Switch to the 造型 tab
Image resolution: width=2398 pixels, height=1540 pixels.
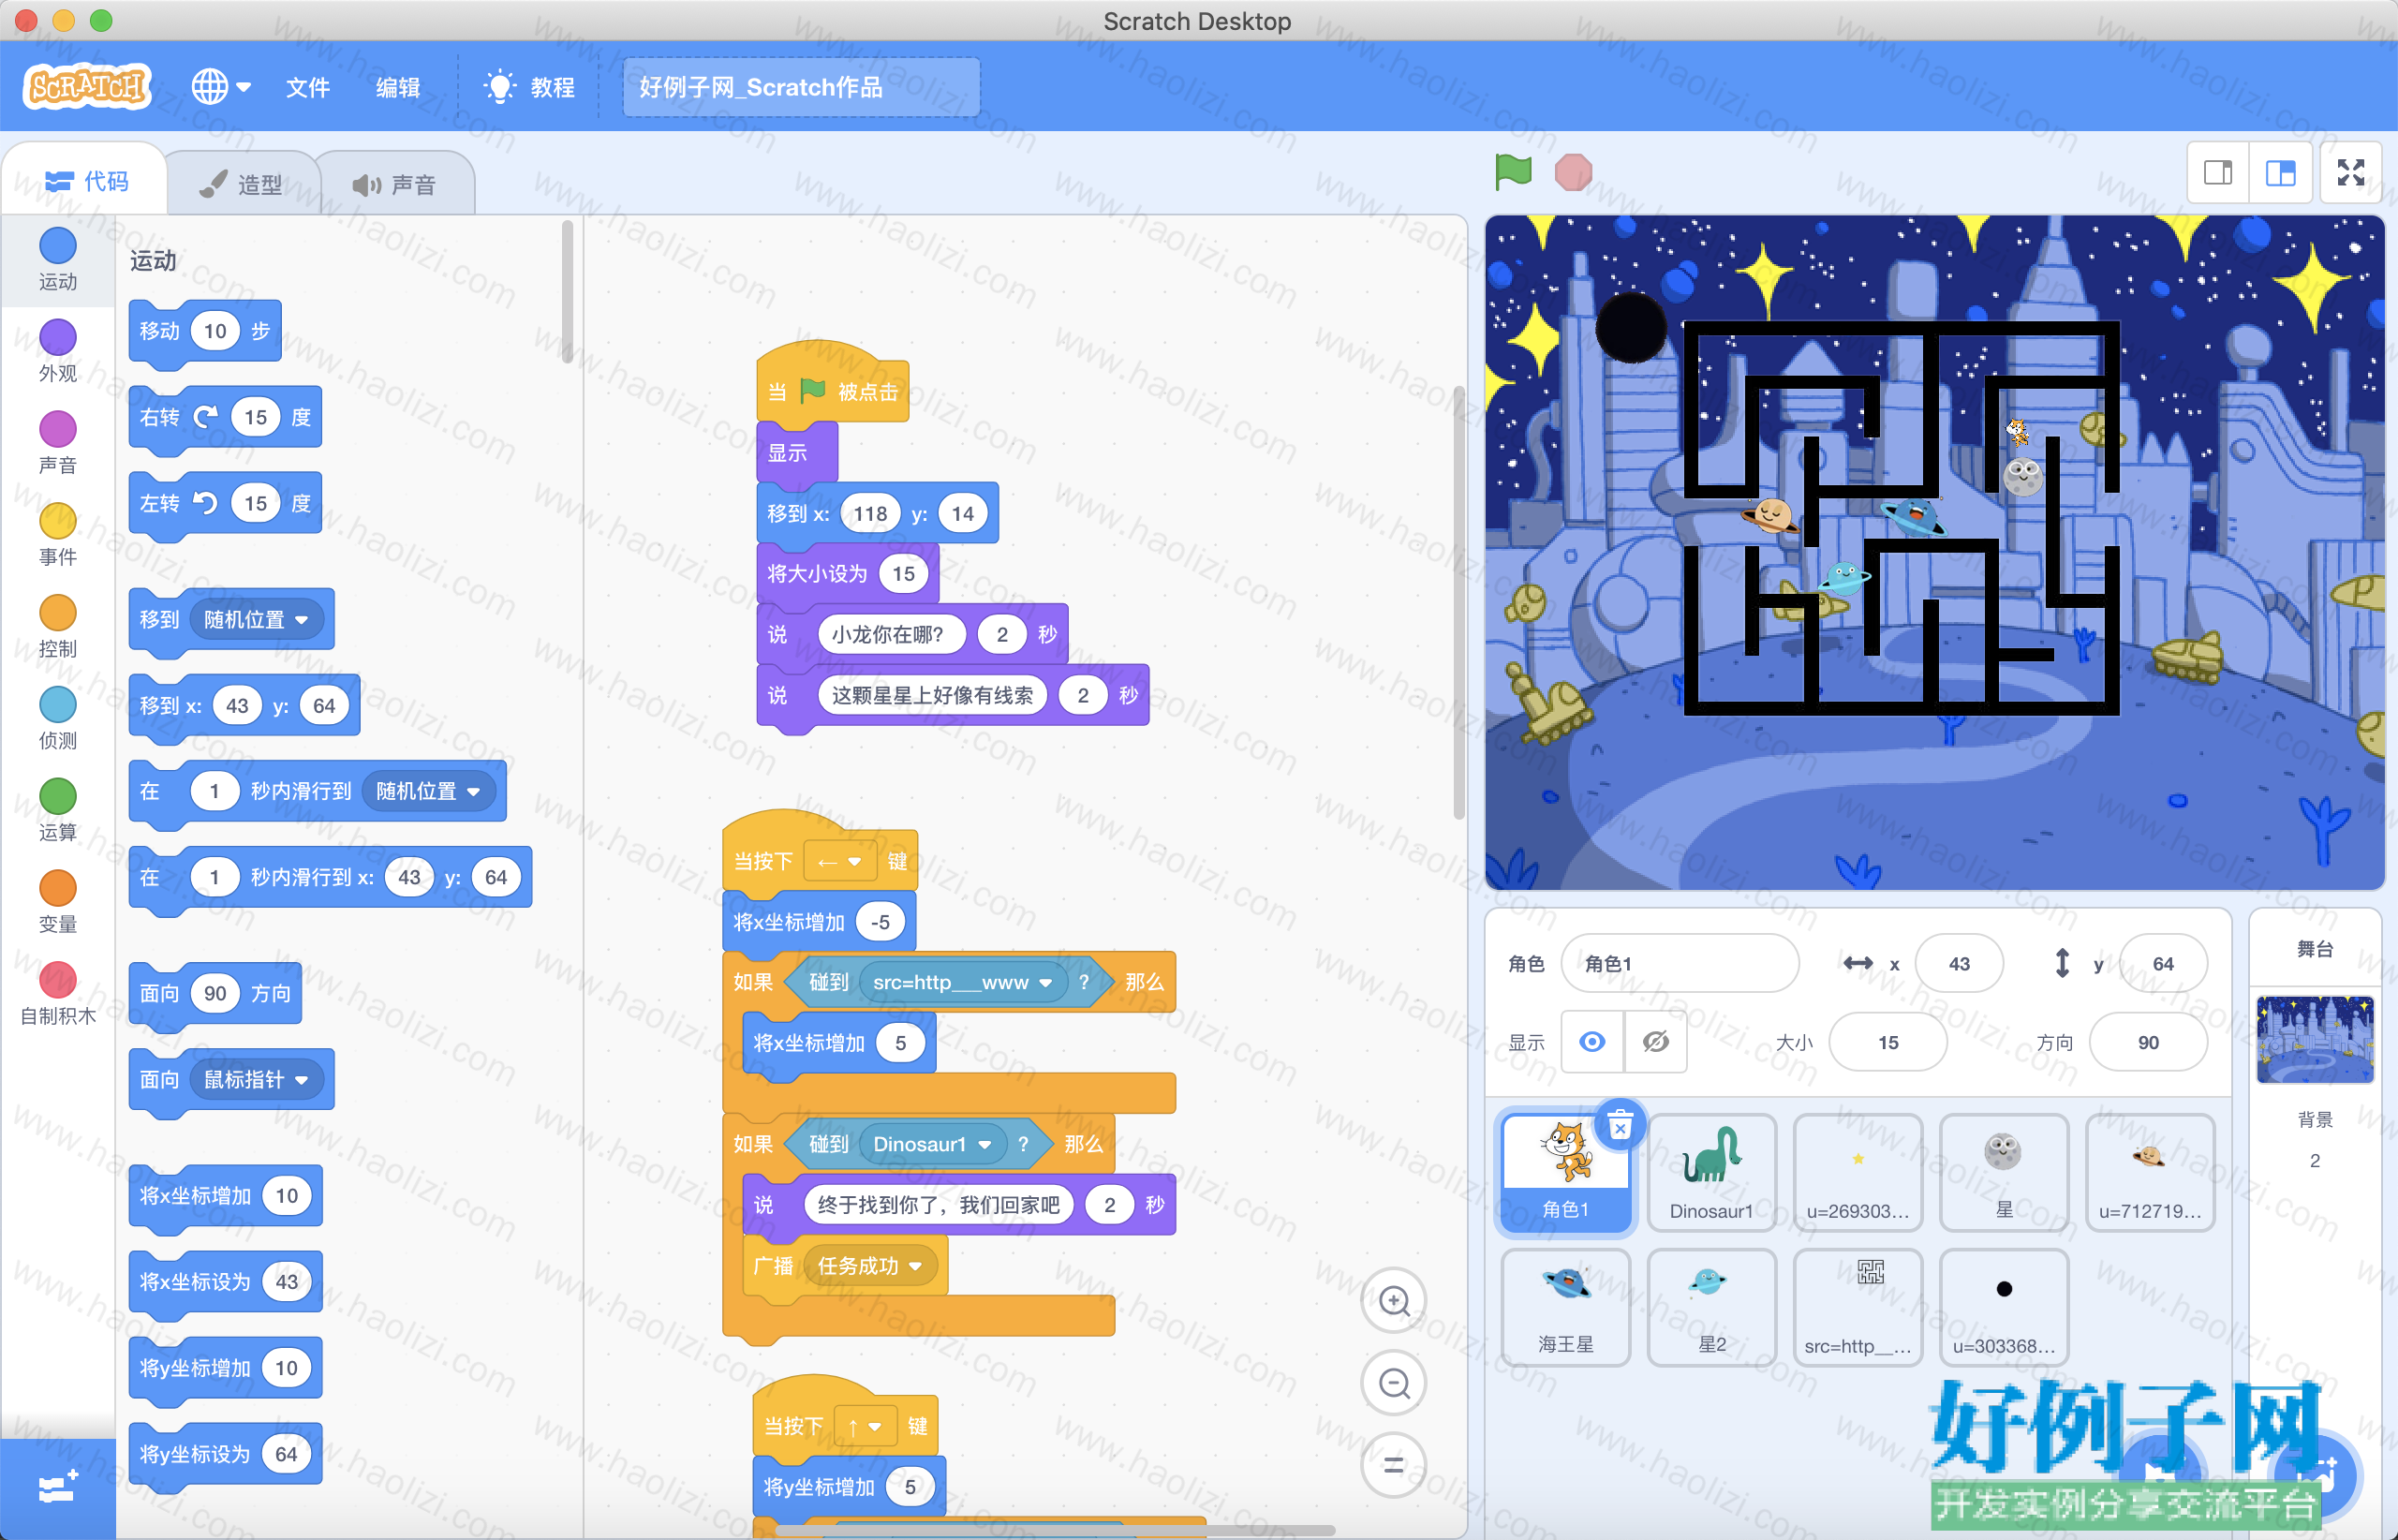243,184
